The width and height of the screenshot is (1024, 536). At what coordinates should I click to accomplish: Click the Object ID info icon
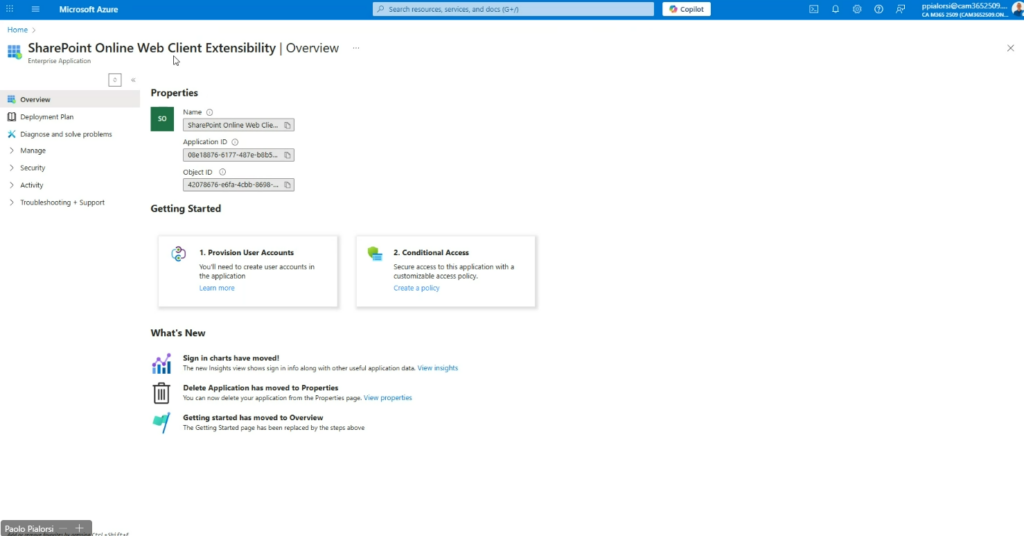(x=223, y=172)
